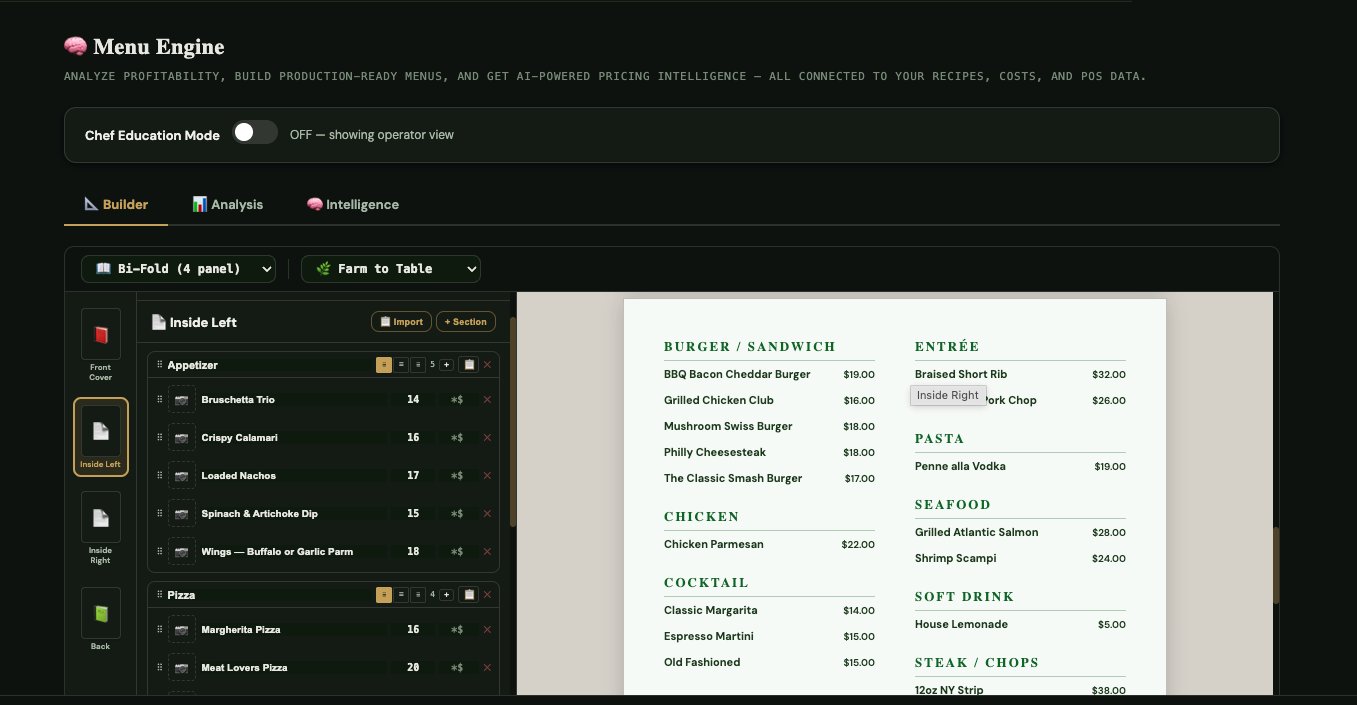Click the camera icon beside Spinach & Artichoke Dip
The width and height of the screenshot is (1357, 705).
[x=182, y=514]
